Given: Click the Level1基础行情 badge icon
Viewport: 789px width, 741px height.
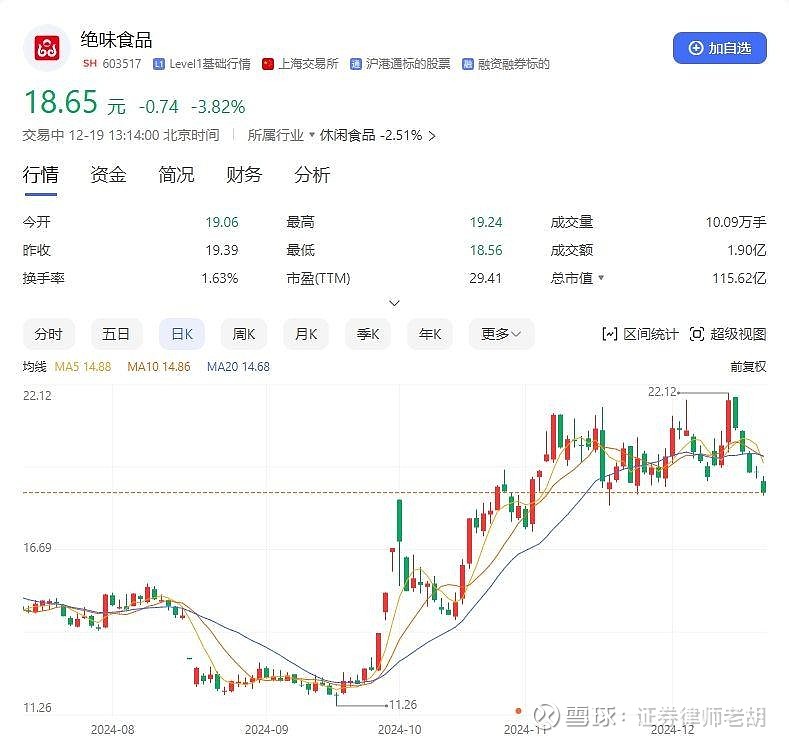Looking at the screenshot, I should pyautogui.click(x=159, y=64).
